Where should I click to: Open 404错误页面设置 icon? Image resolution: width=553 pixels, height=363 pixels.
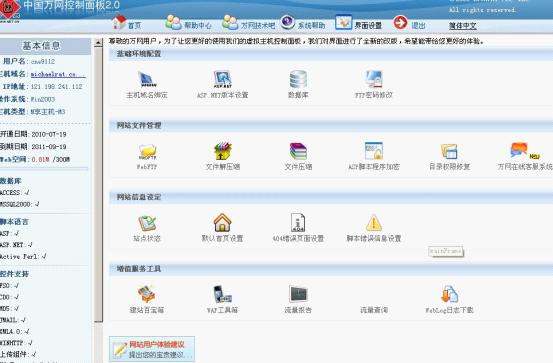pyautogui.click(x=298, y=223)
